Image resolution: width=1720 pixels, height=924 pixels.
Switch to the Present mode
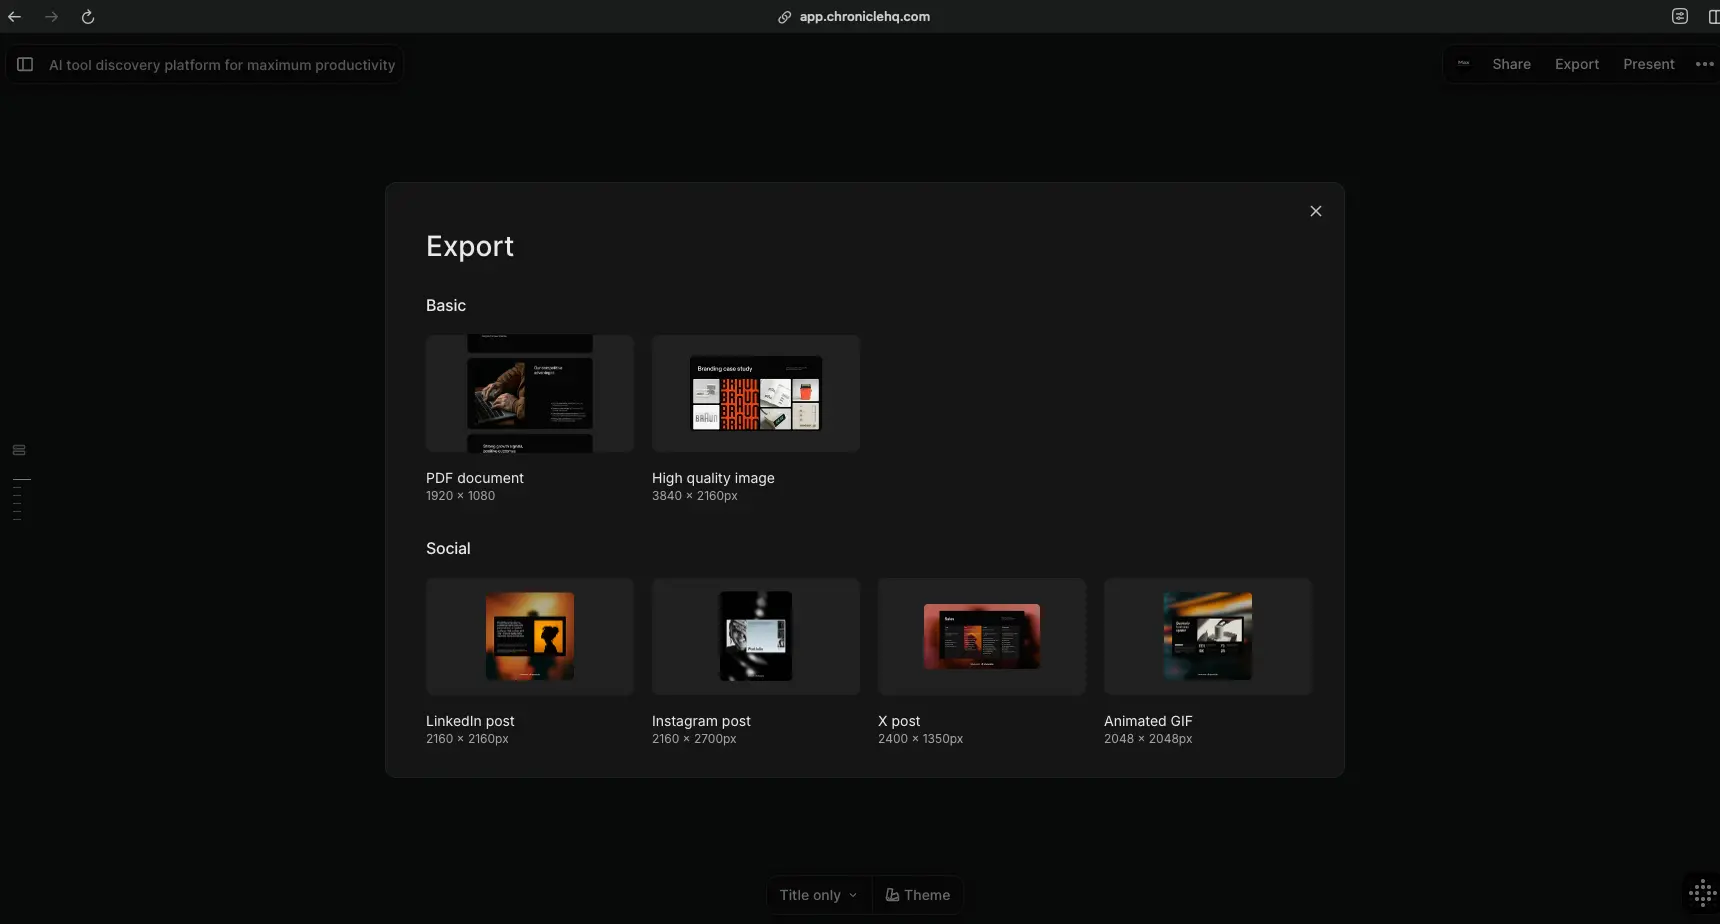1648,63
